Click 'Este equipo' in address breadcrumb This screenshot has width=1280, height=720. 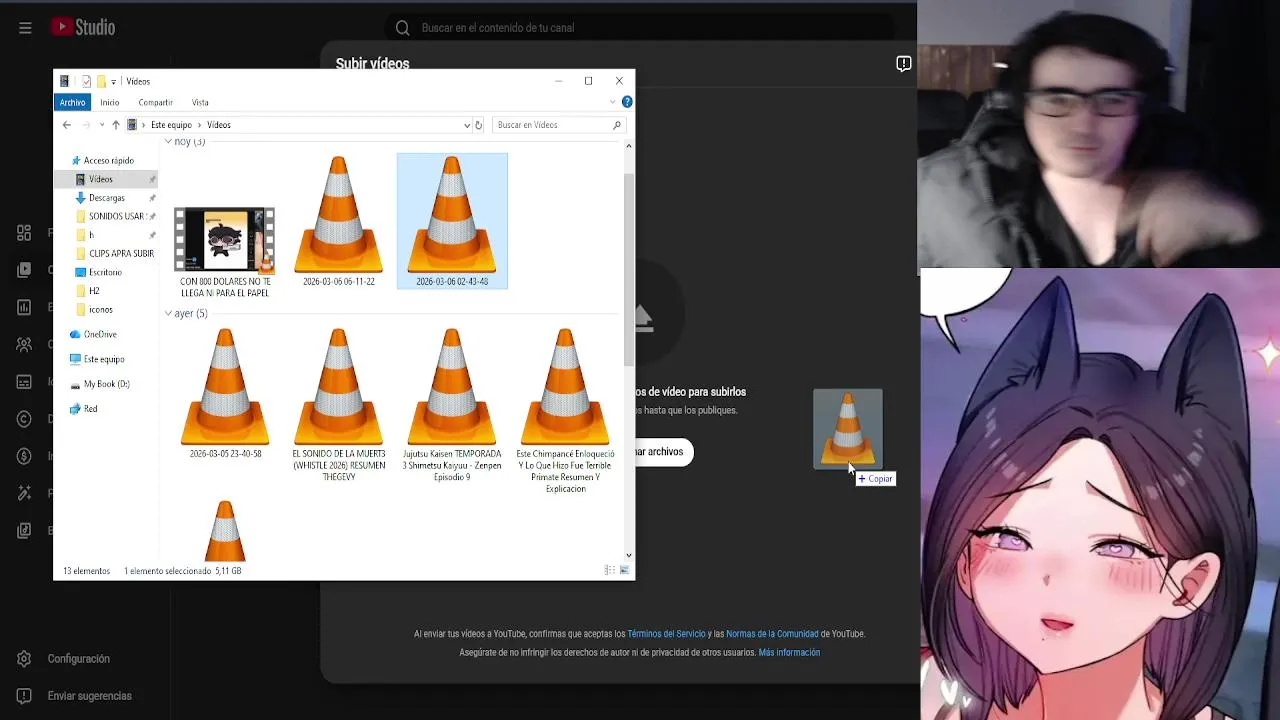(171, 125)
